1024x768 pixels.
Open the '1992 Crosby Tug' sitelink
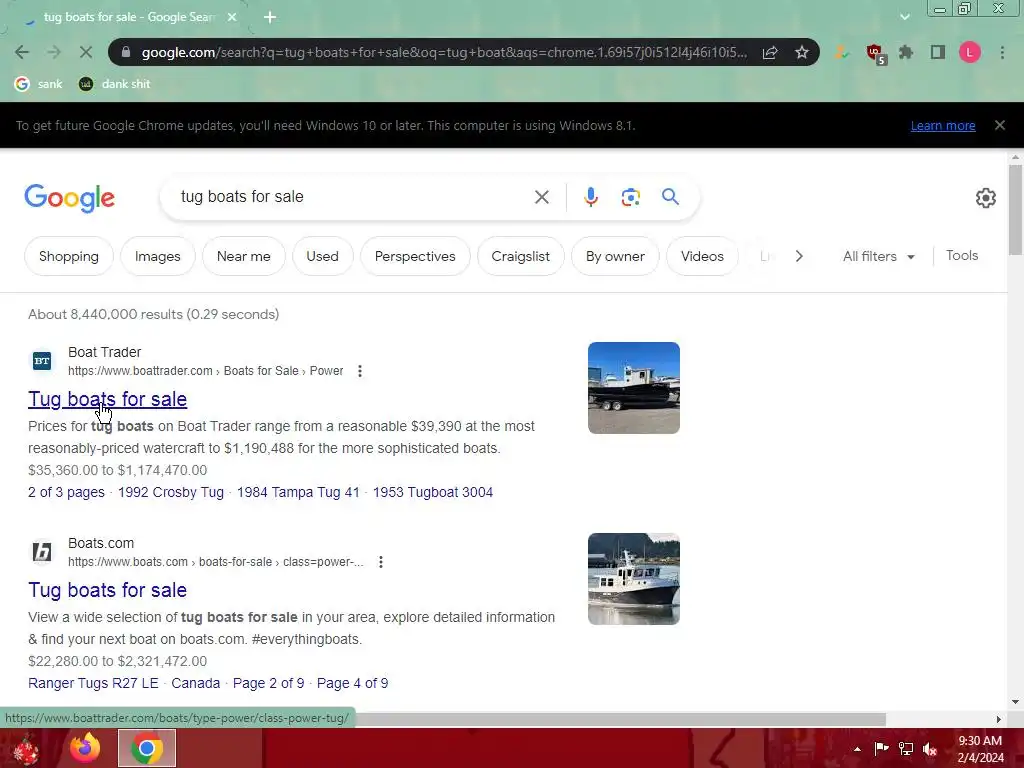tap(171, 492)
